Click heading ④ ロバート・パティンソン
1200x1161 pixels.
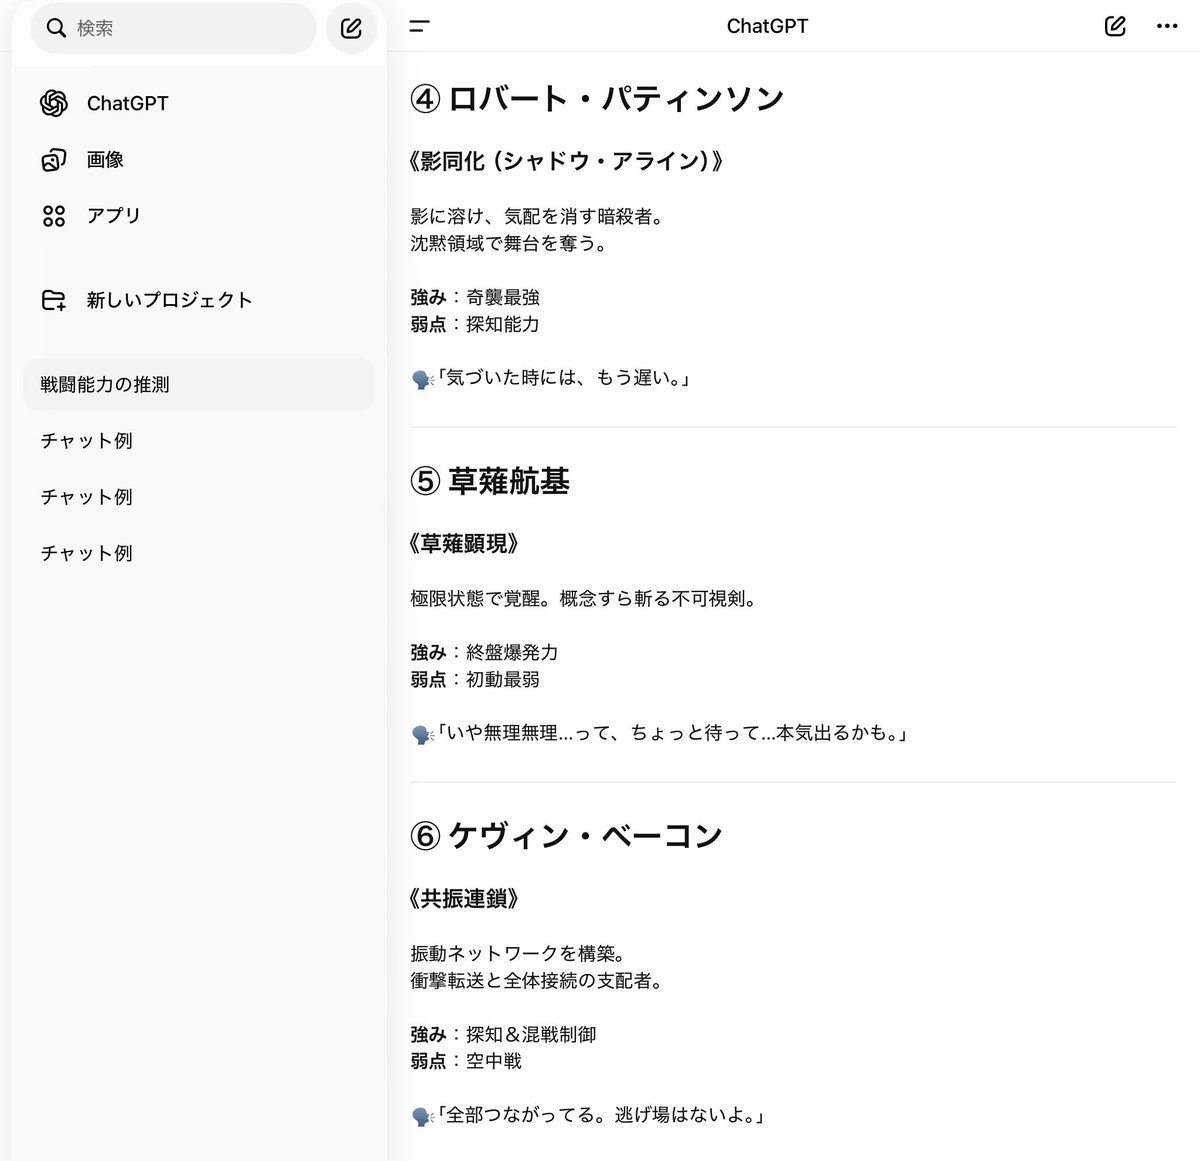click(597, 99)
